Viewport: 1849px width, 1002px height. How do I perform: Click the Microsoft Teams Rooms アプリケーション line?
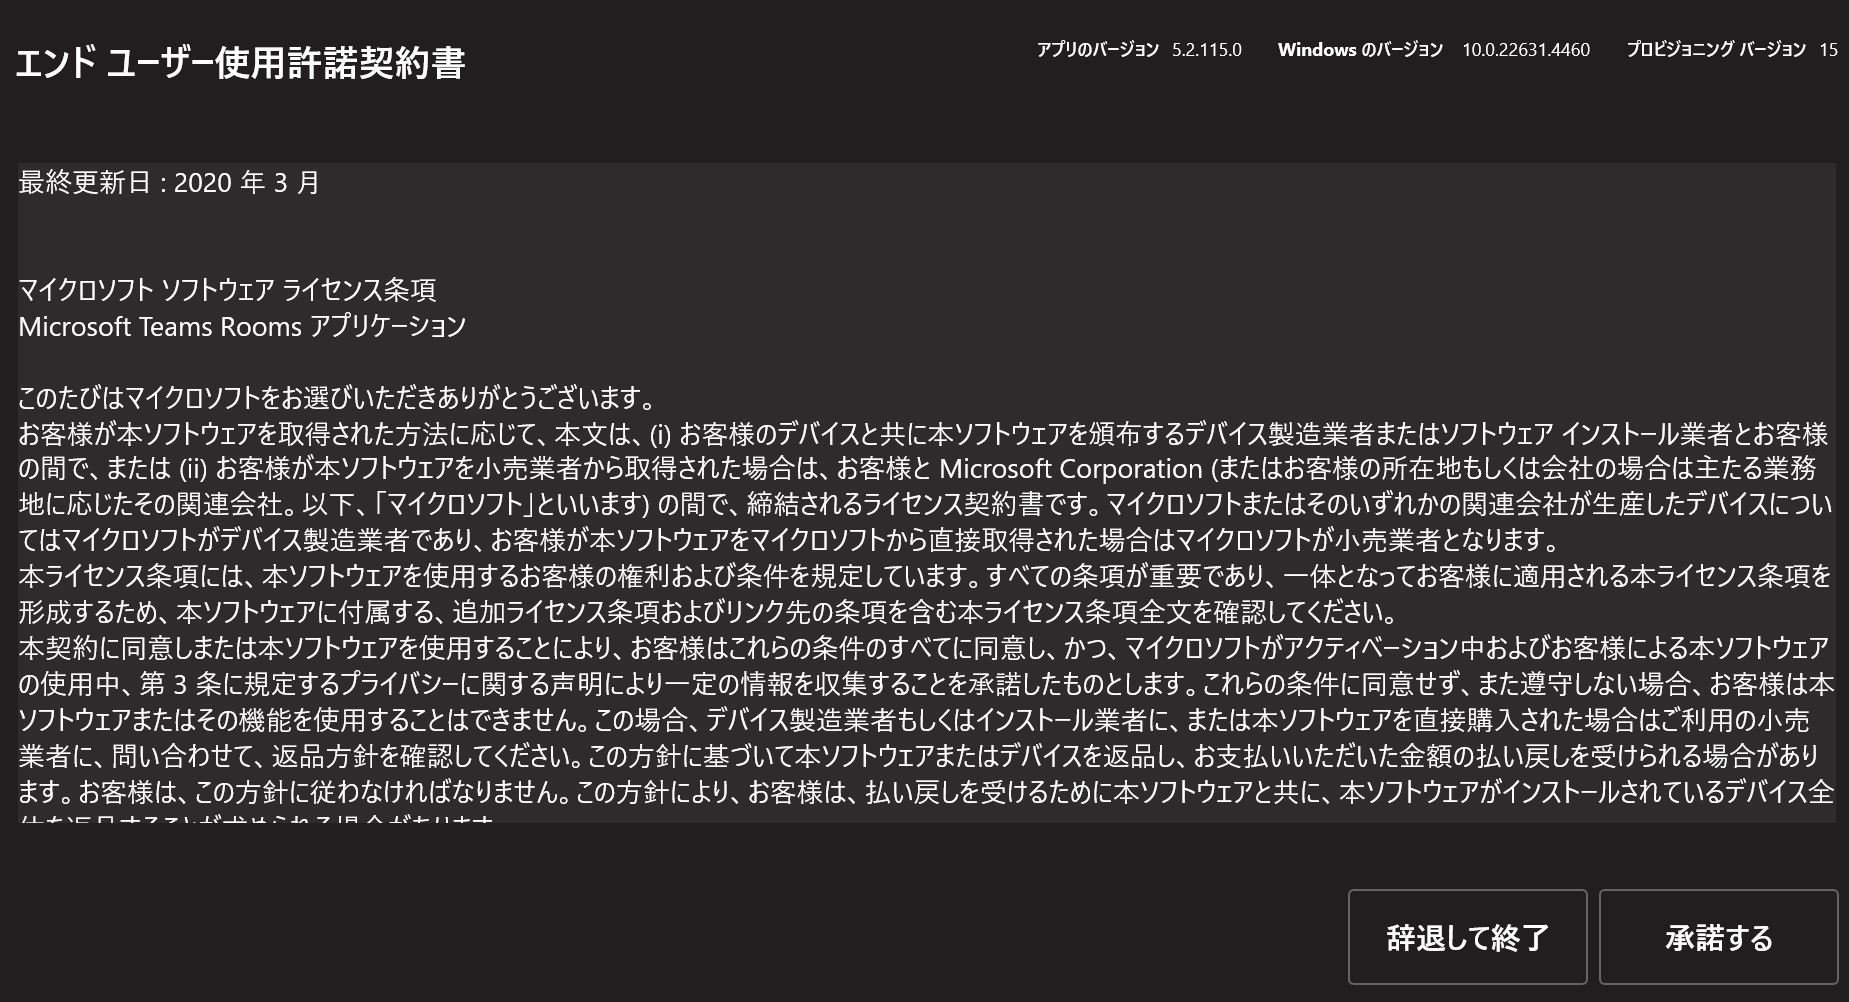[242, 326]
